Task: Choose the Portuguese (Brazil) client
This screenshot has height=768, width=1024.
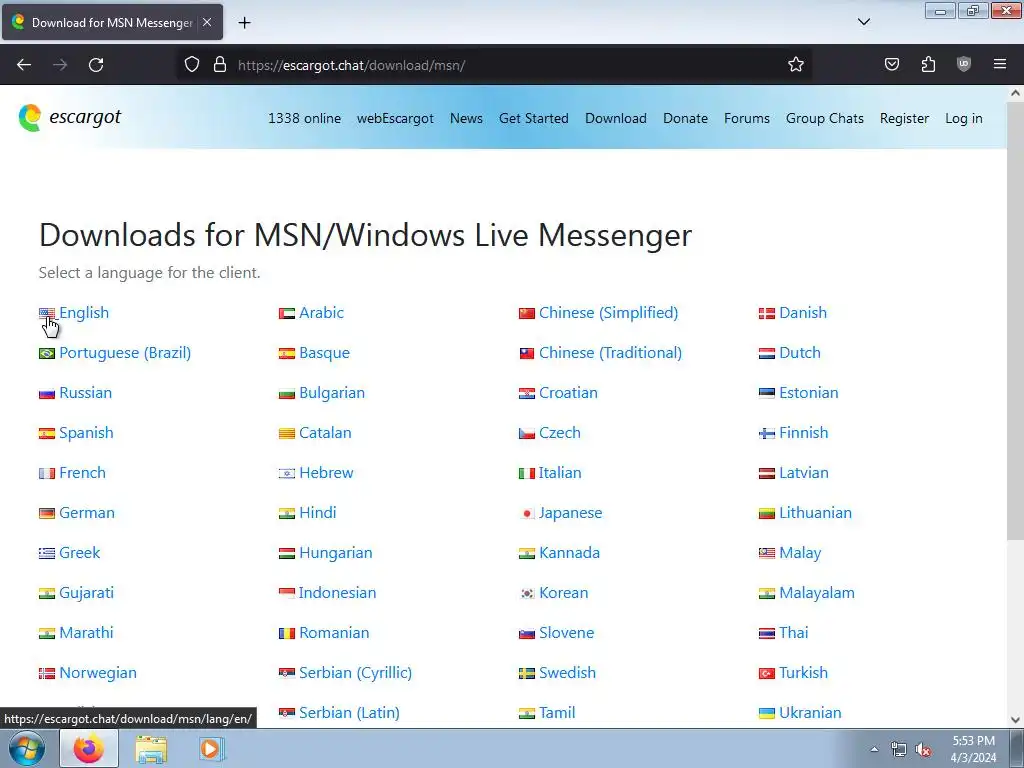Action: (x=125, y=353)
